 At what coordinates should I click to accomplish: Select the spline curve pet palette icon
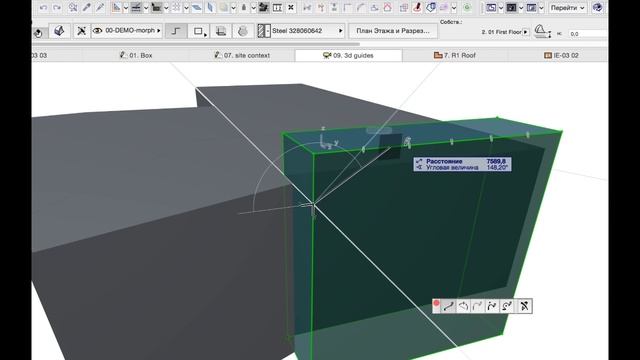pyautogui.click(x=492, y=306)
